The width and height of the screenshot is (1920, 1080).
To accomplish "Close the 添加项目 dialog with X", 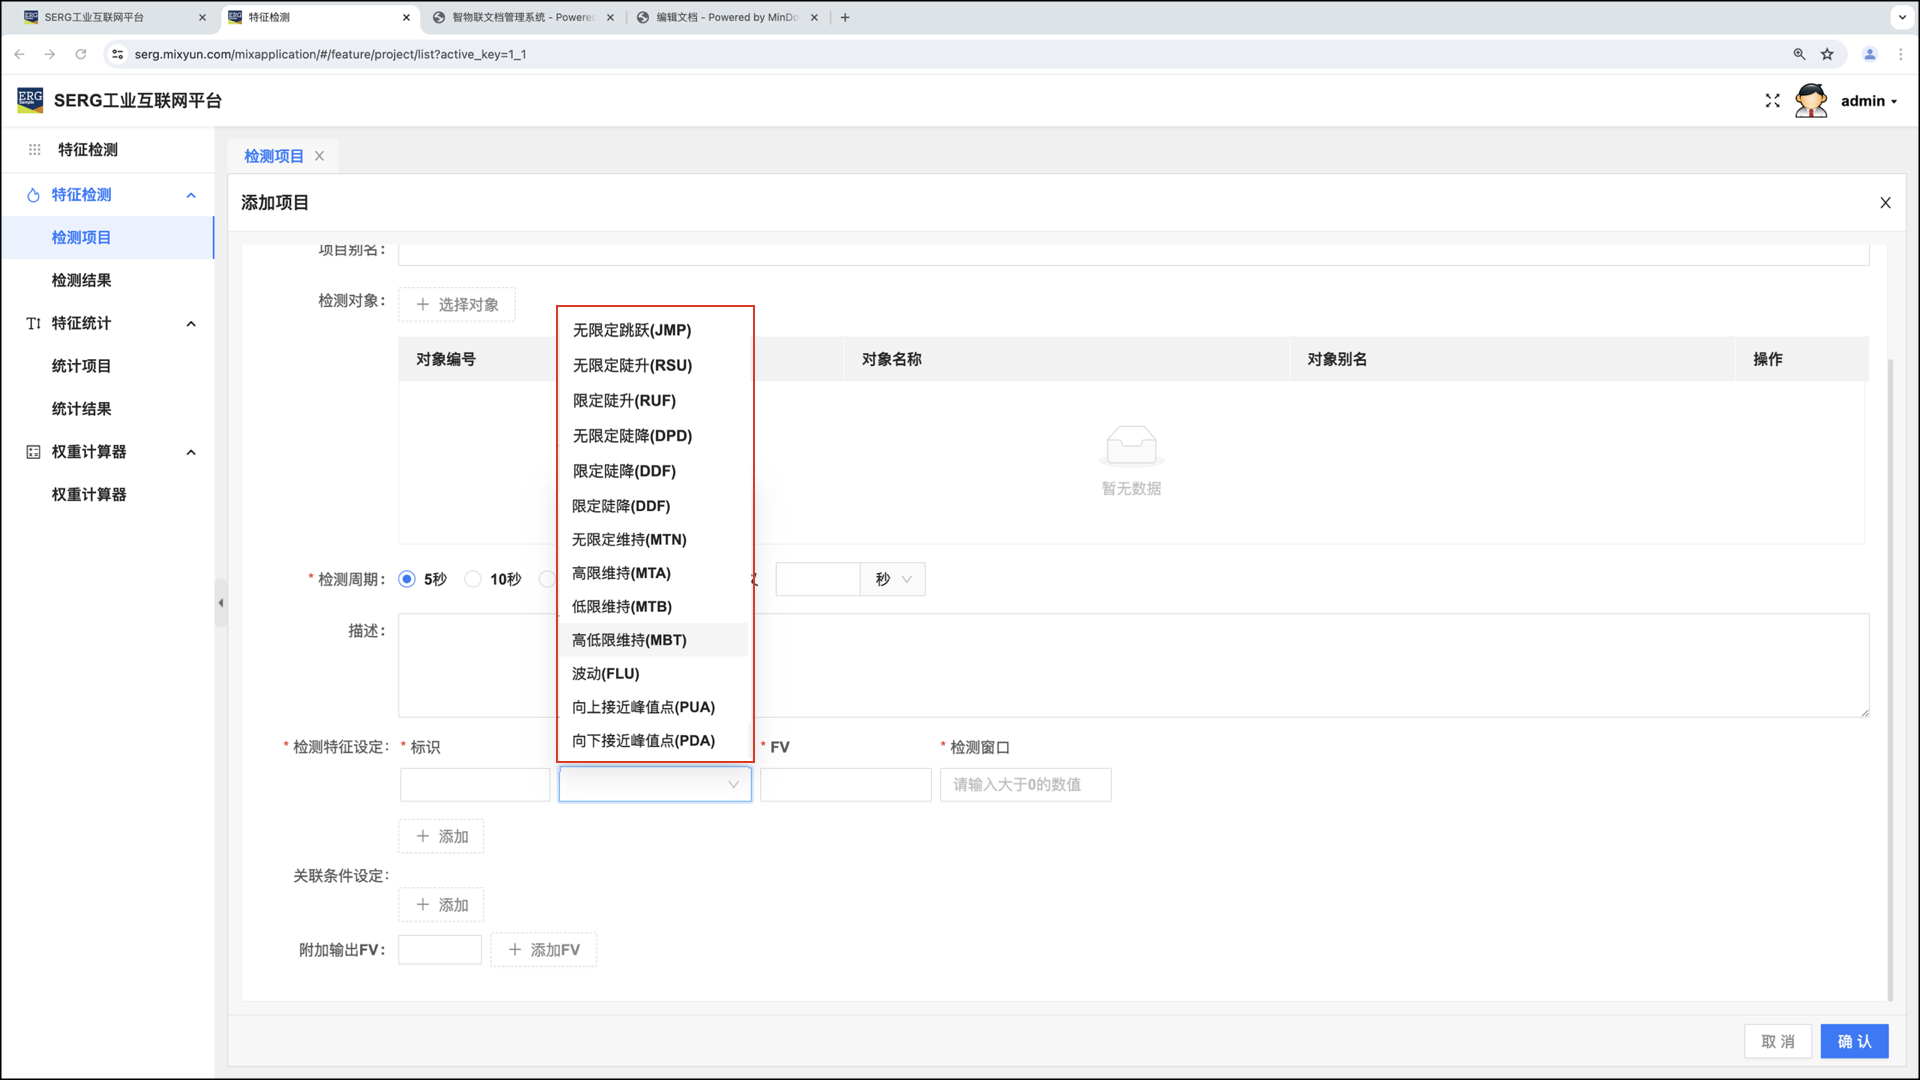I will 1885,203.
